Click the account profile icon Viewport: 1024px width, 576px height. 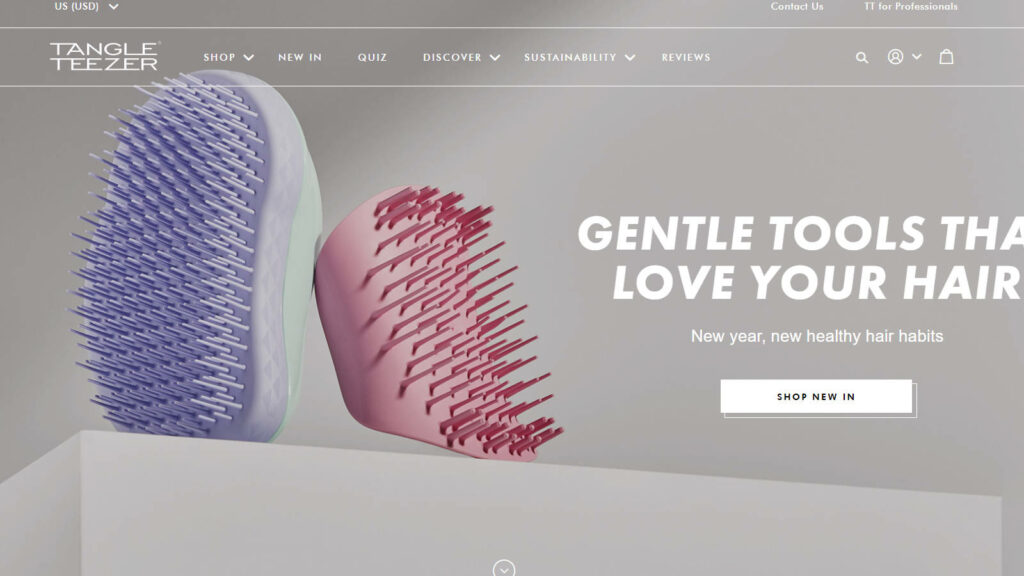(x=895, y=57)
